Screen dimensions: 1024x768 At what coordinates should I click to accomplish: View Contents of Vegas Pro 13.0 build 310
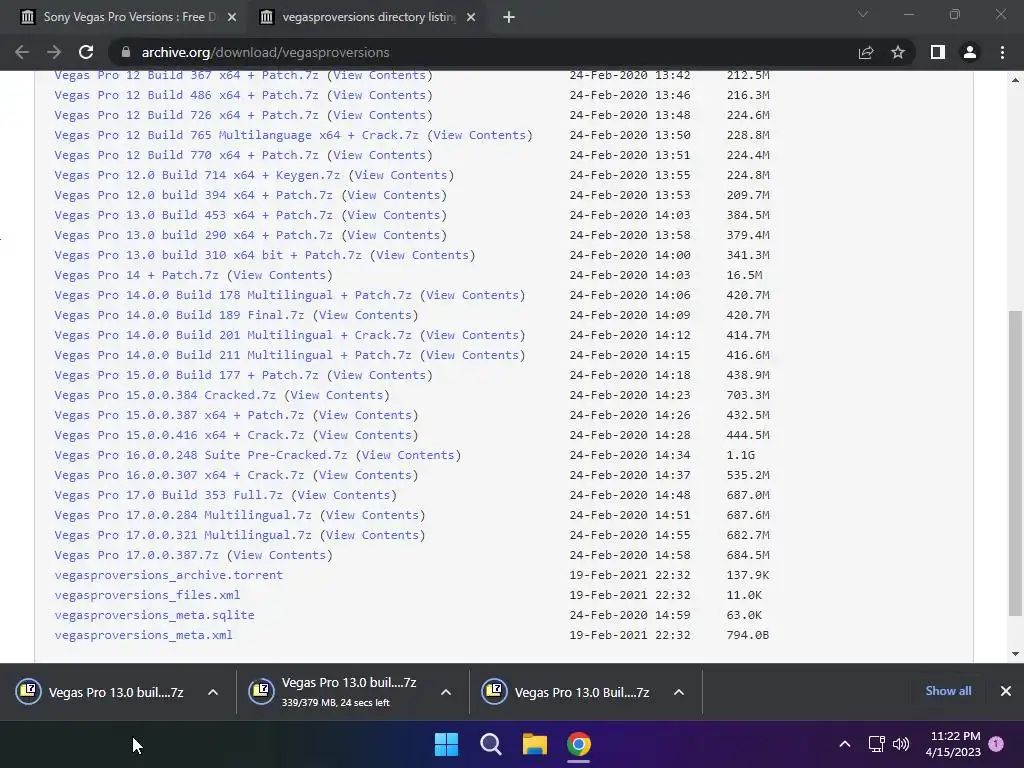tap(423, 255)
